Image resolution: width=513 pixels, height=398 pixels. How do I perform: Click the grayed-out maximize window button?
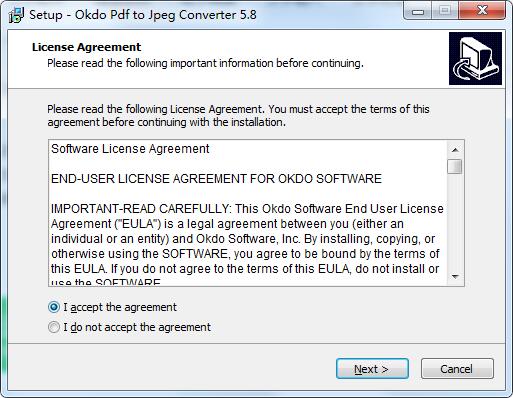[x=445, y=11]
